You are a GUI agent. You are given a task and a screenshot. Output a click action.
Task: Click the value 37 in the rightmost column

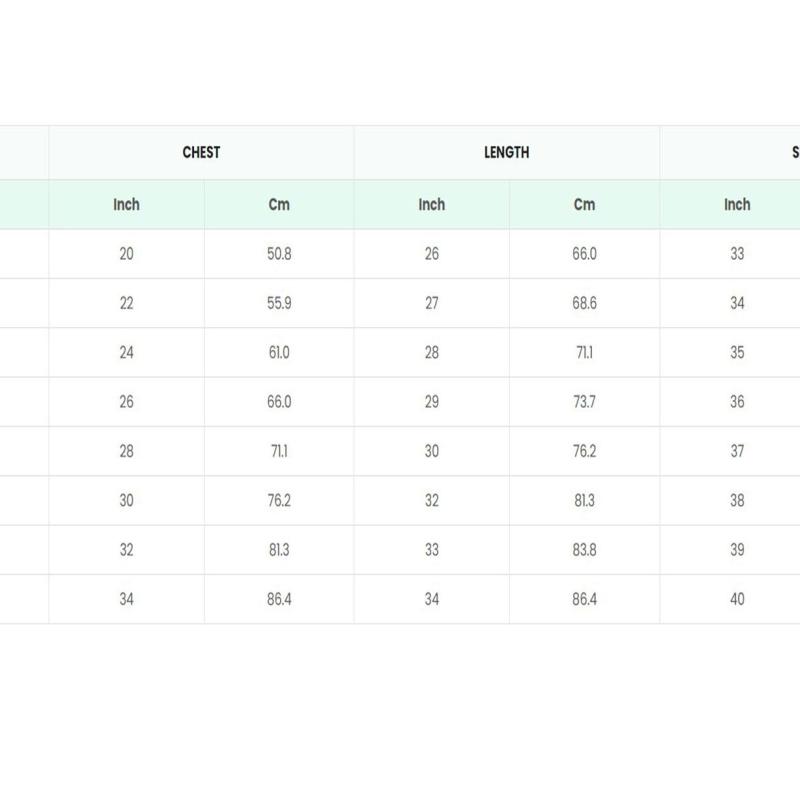click(x=737, y=451)
